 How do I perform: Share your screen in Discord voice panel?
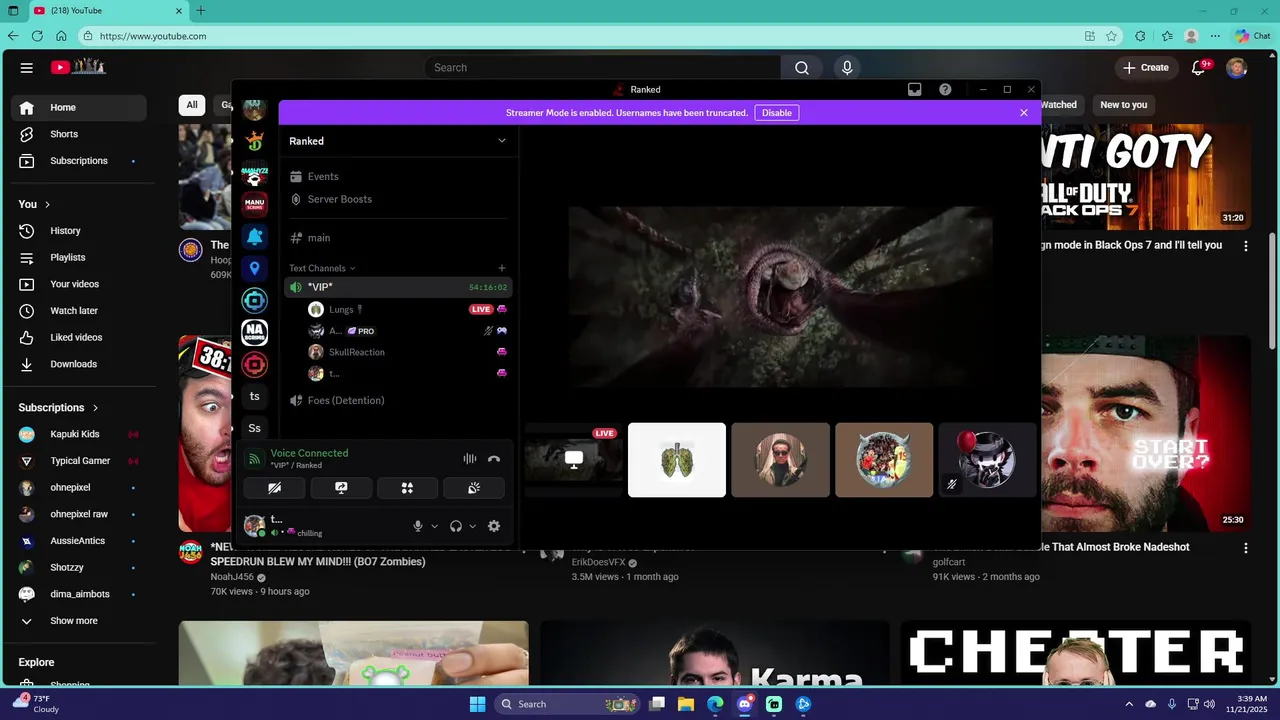click(341, 488)
